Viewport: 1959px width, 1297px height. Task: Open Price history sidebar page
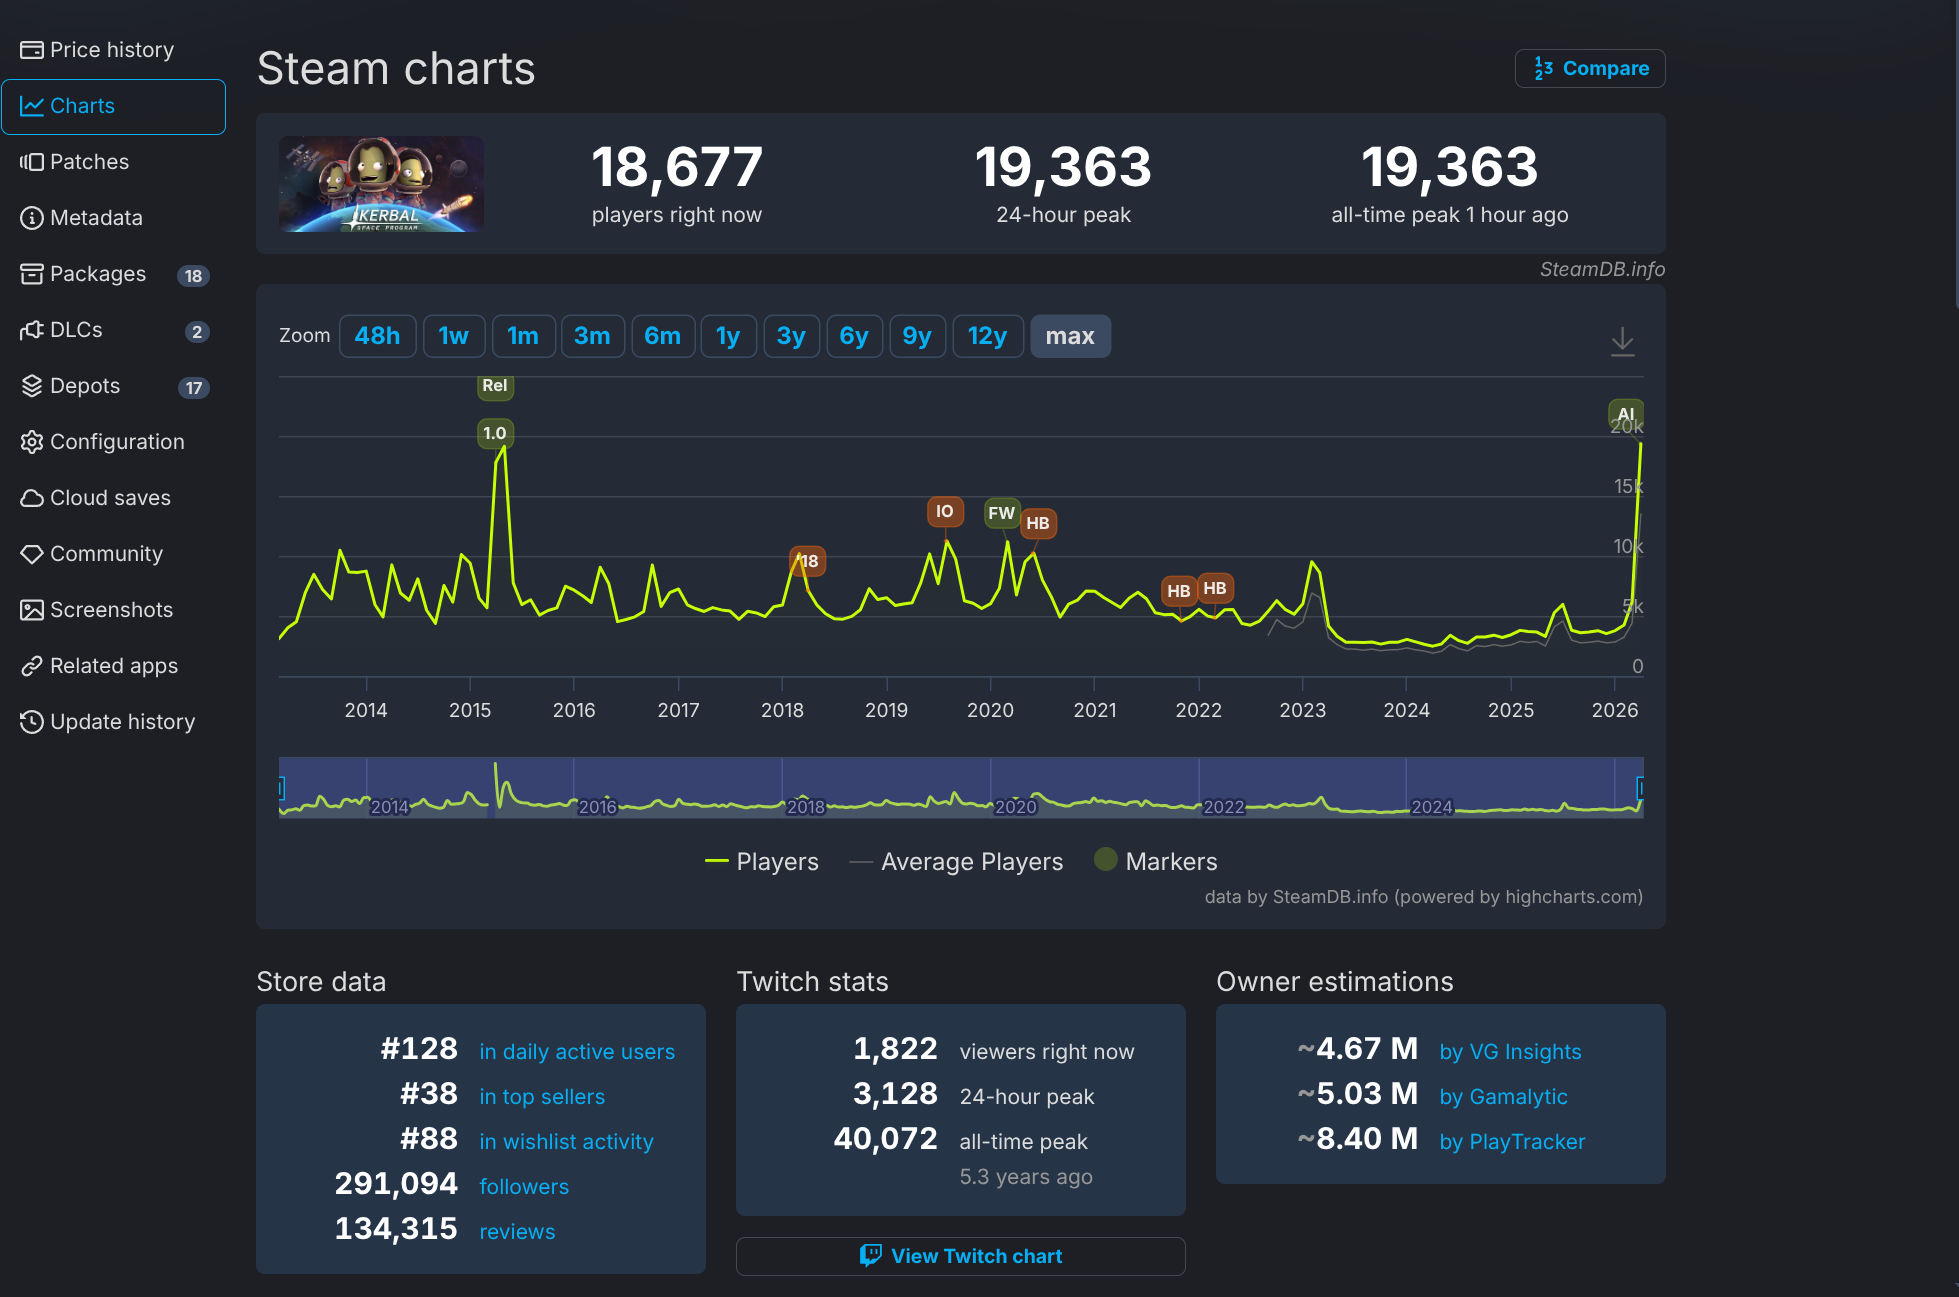pos(112,50)
